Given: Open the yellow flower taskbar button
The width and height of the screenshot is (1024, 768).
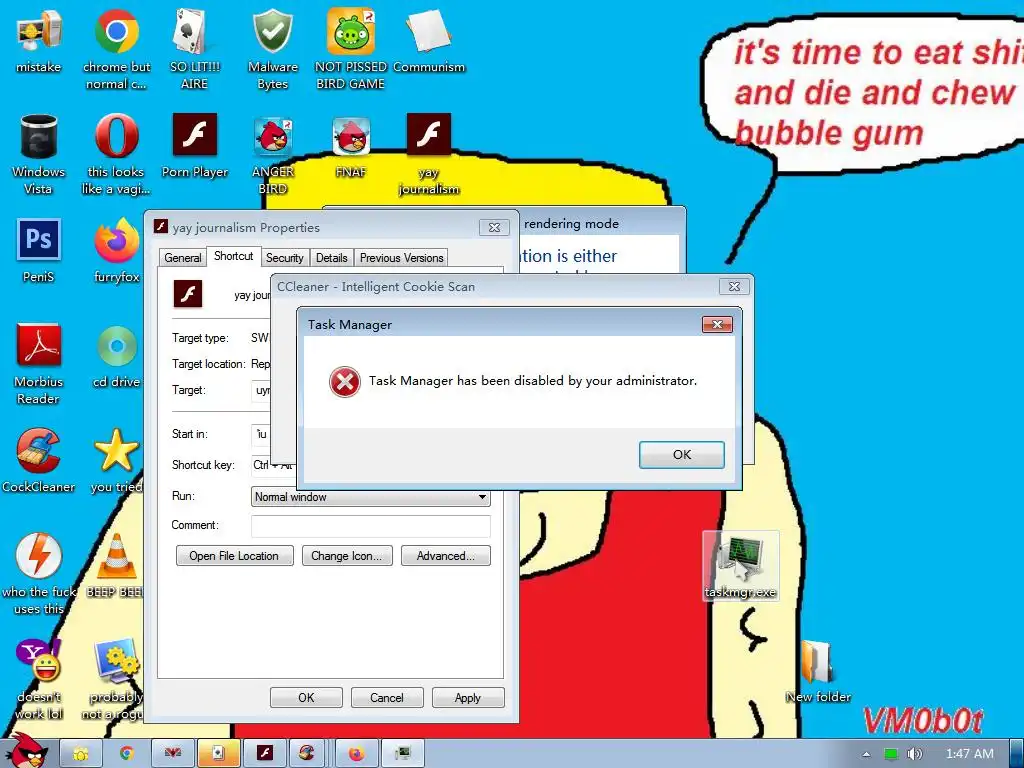Looking at the screenshot, I should (81, 754).
